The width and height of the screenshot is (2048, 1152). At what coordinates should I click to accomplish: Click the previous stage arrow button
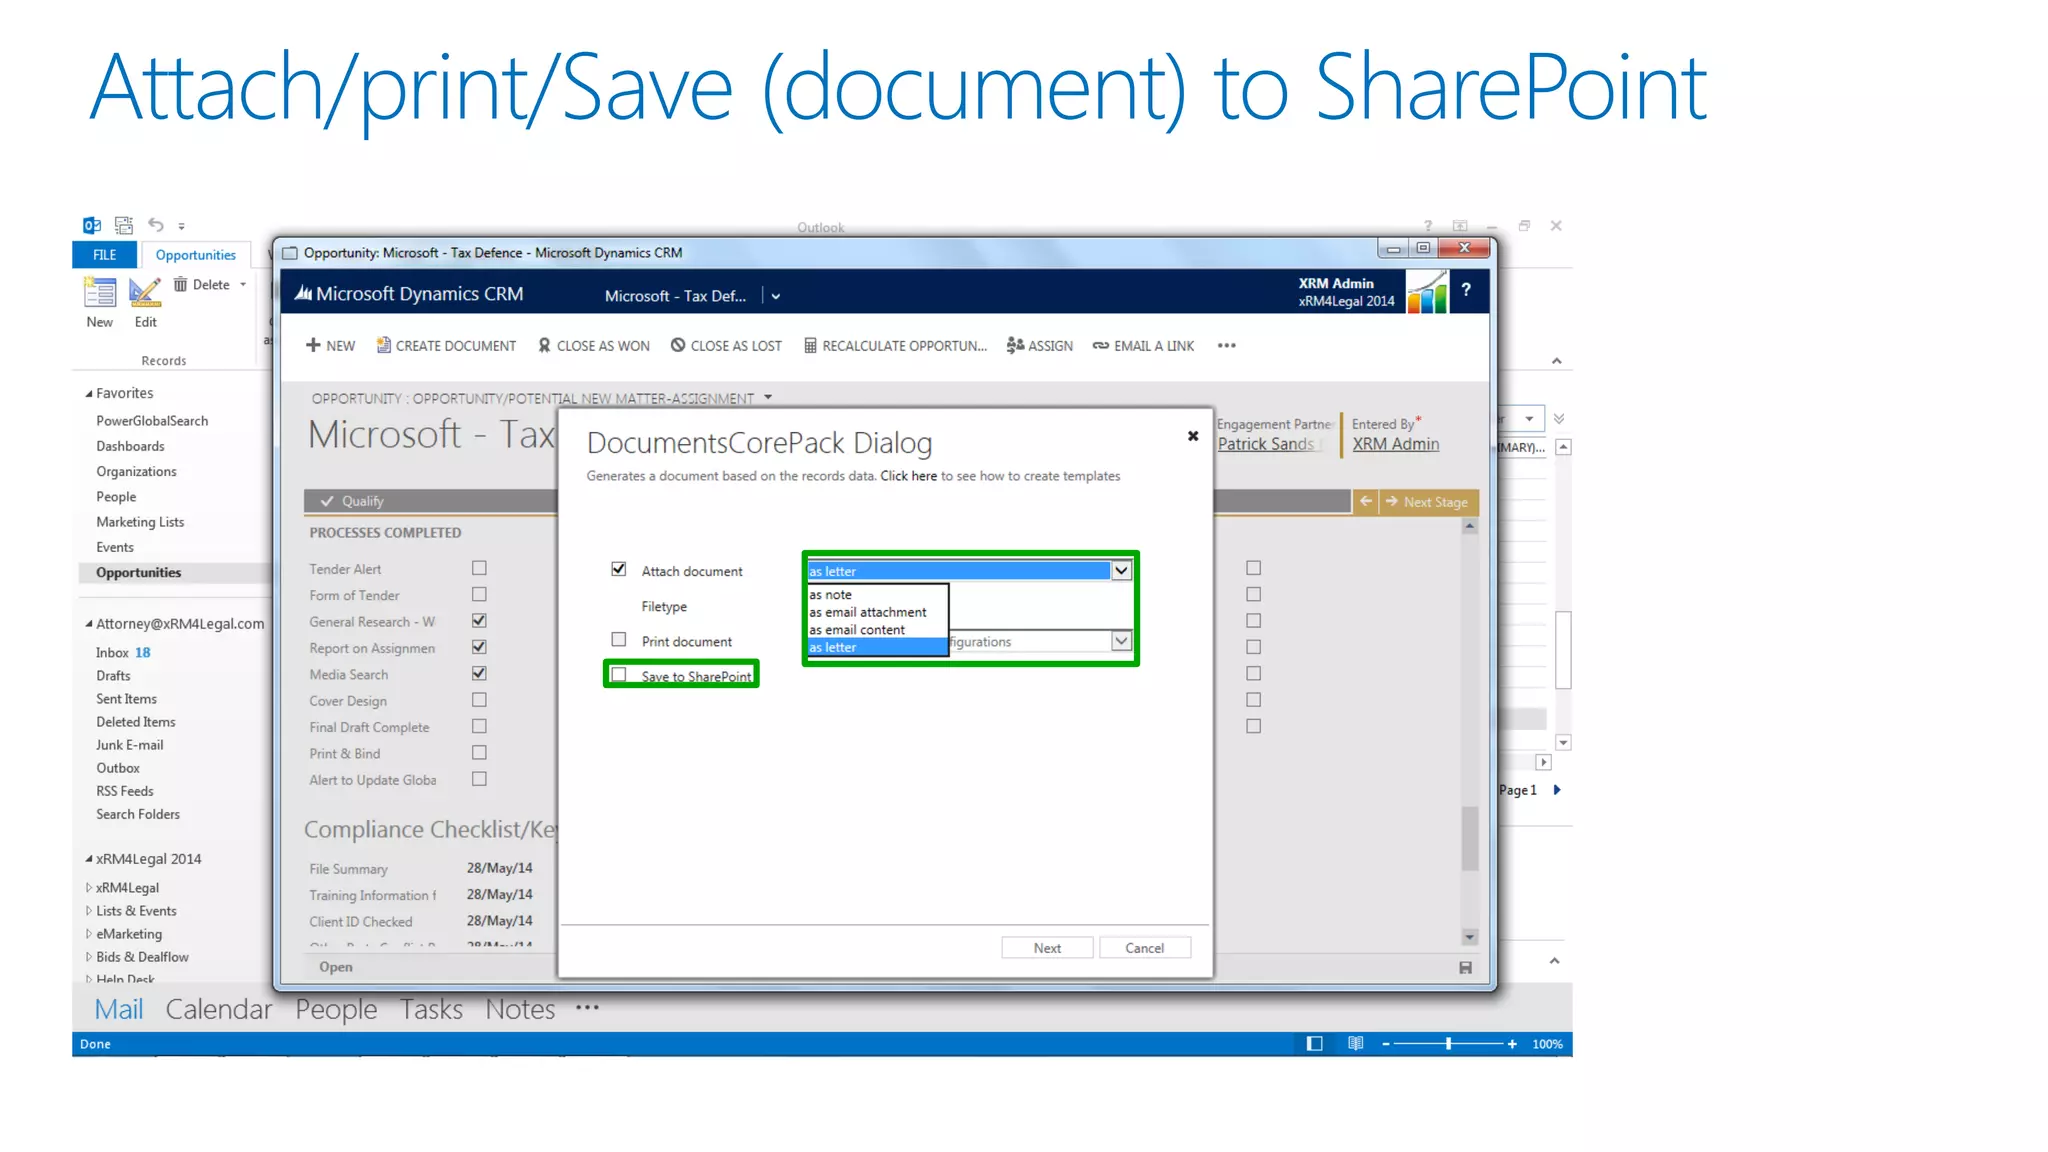(x=1366, y=502)
